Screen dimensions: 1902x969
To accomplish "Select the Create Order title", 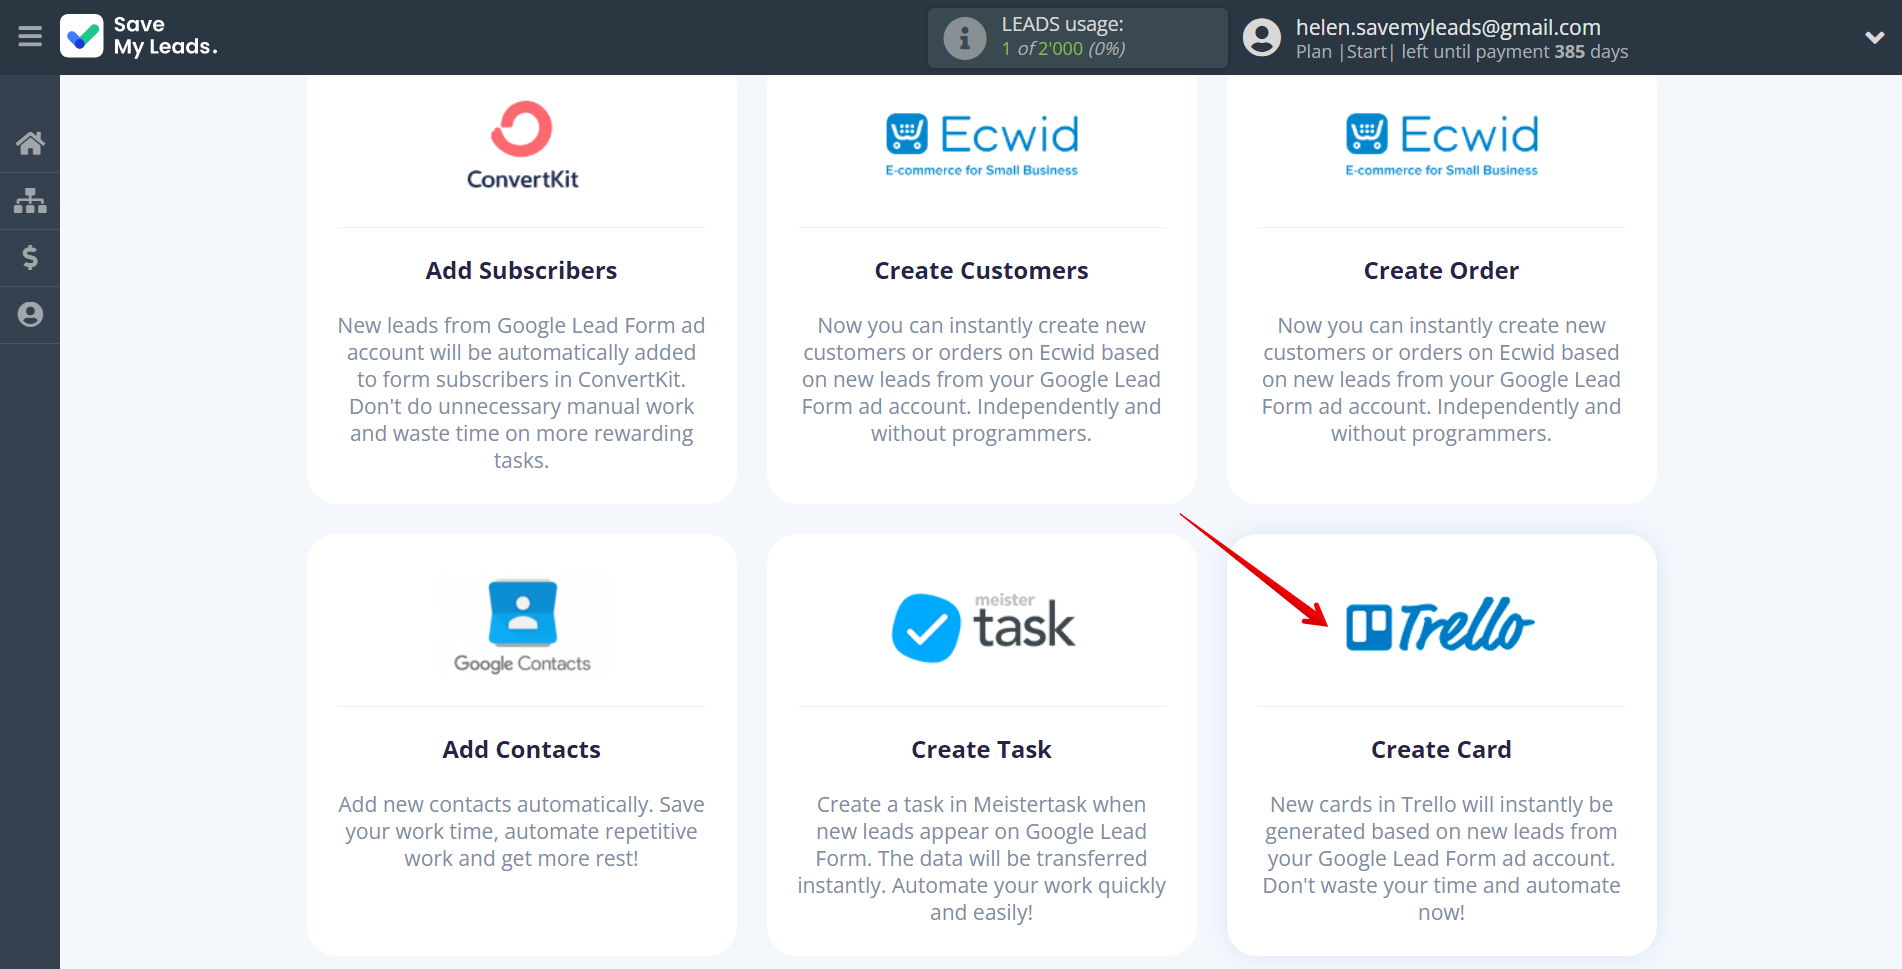I will (1441, 271).
